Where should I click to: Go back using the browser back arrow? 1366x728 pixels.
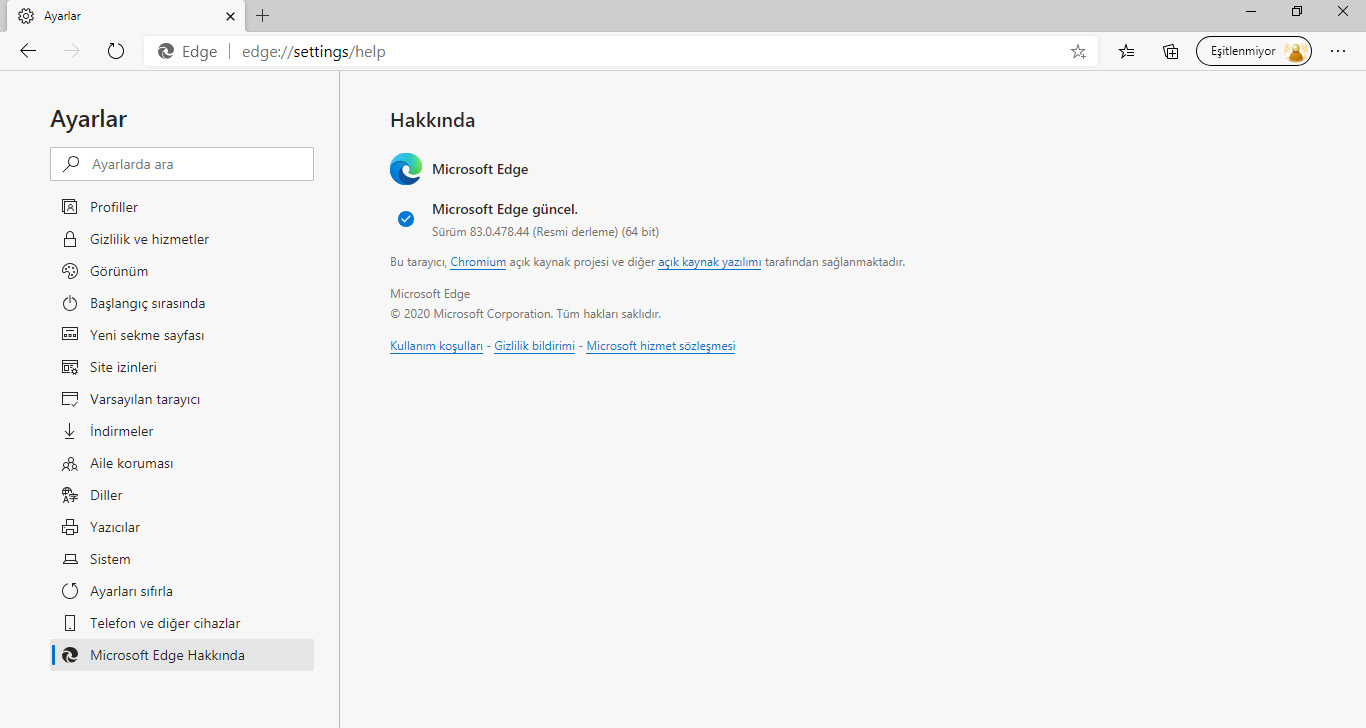point(28,51)
